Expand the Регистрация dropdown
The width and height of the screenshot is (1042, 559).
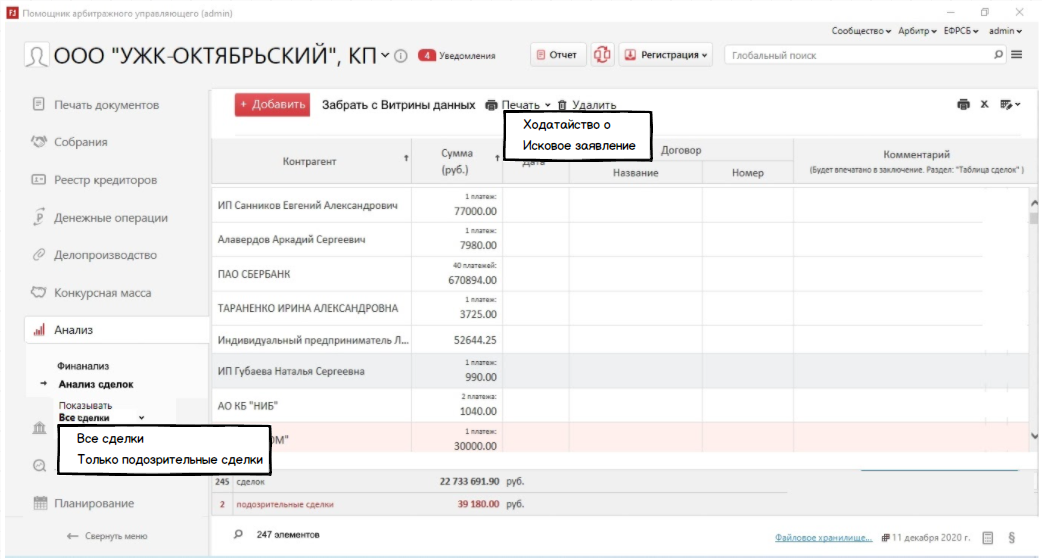coord(666,55)
